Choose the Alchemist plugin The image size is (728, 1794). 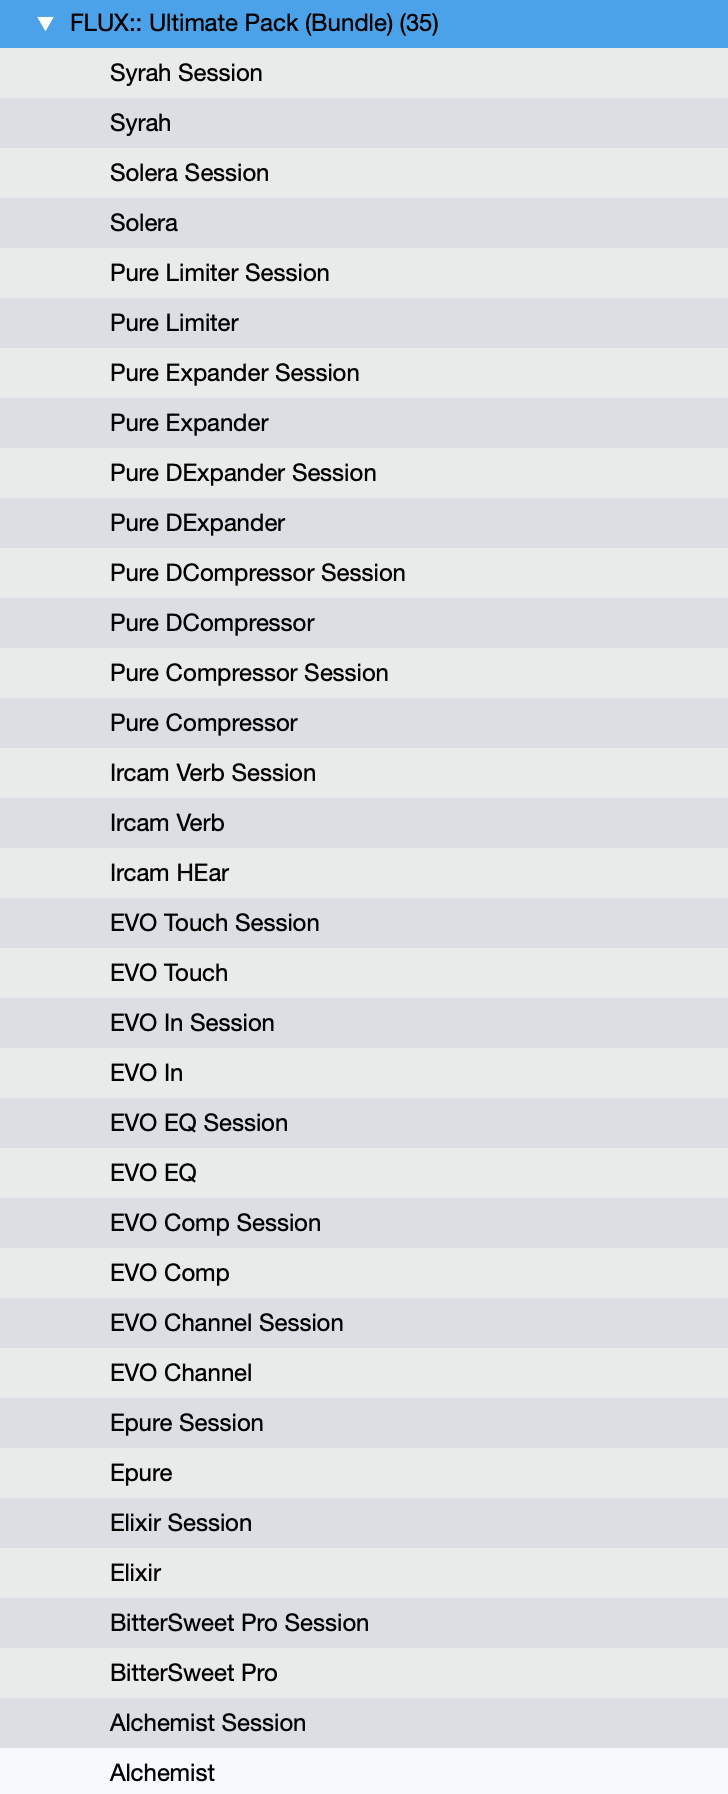point(162,1773)
